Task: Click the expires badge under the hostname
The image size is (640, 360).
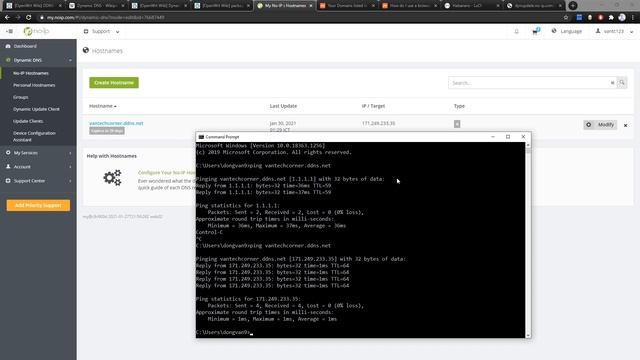Action: click(x=107, y=131)
